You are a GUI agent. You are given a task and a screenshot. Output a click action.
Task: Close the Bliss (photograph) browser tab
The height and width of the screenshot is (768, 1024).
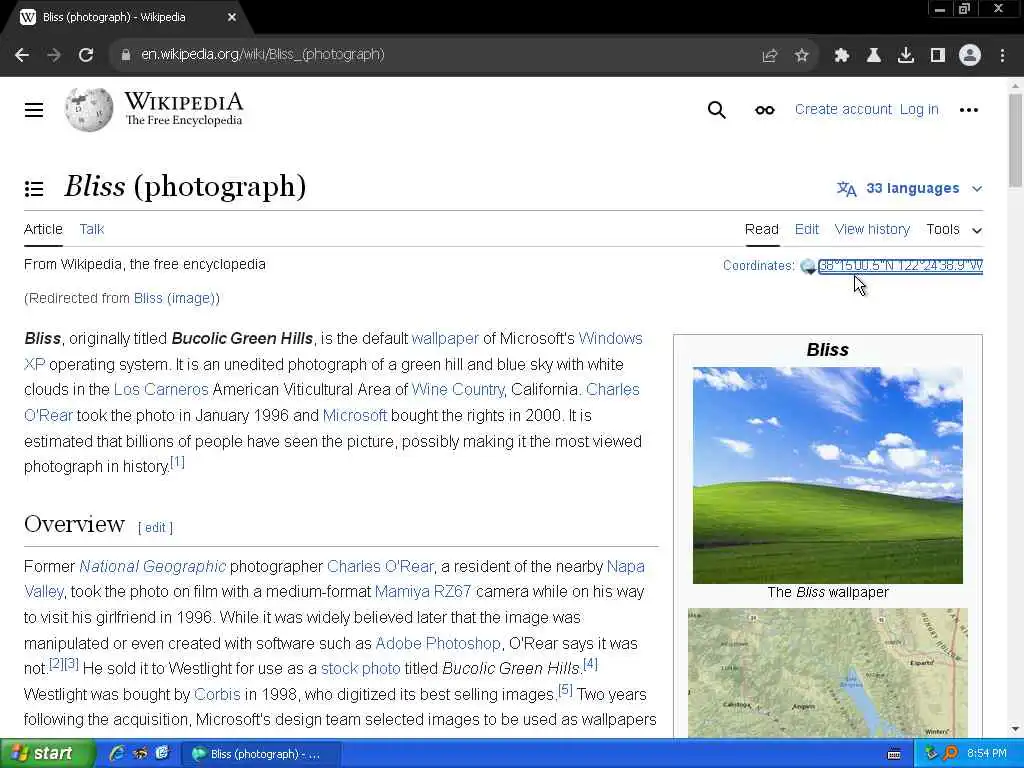click(232, 18)
